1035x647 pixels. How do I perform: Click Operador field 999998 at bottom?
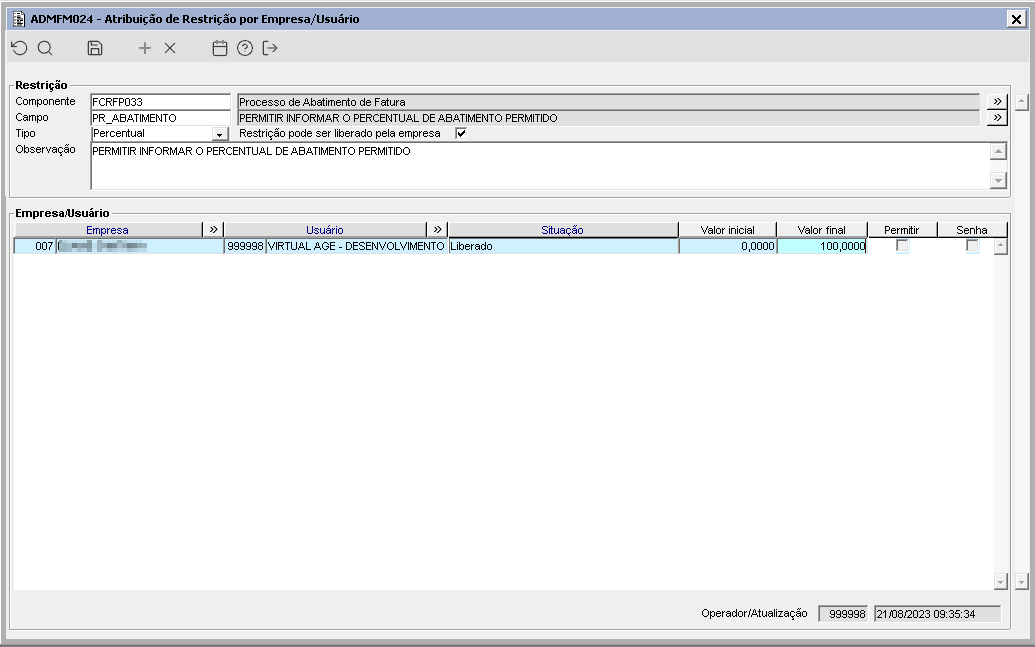[843, 614]
